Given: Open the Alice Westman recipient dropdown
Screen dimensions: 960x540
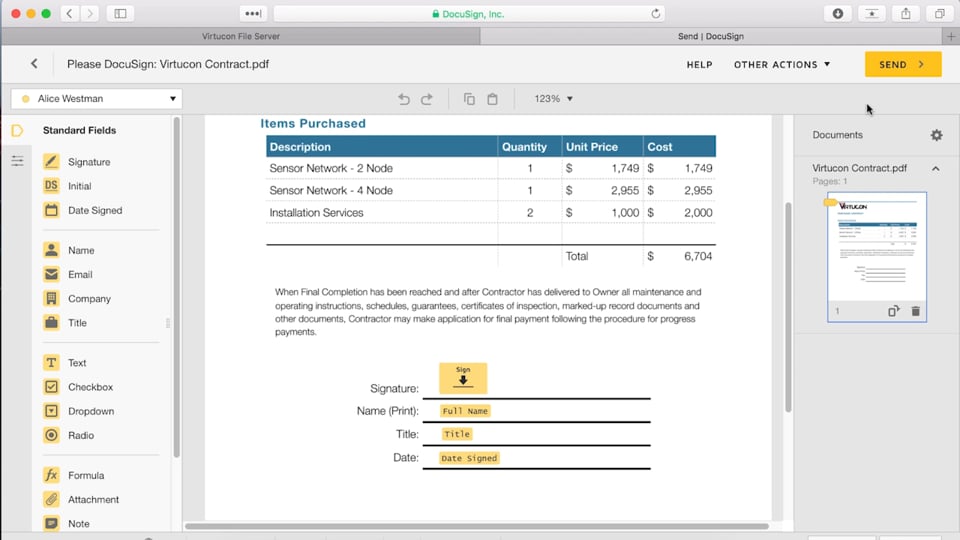Looking at the screenshot, I should [96, 99].
